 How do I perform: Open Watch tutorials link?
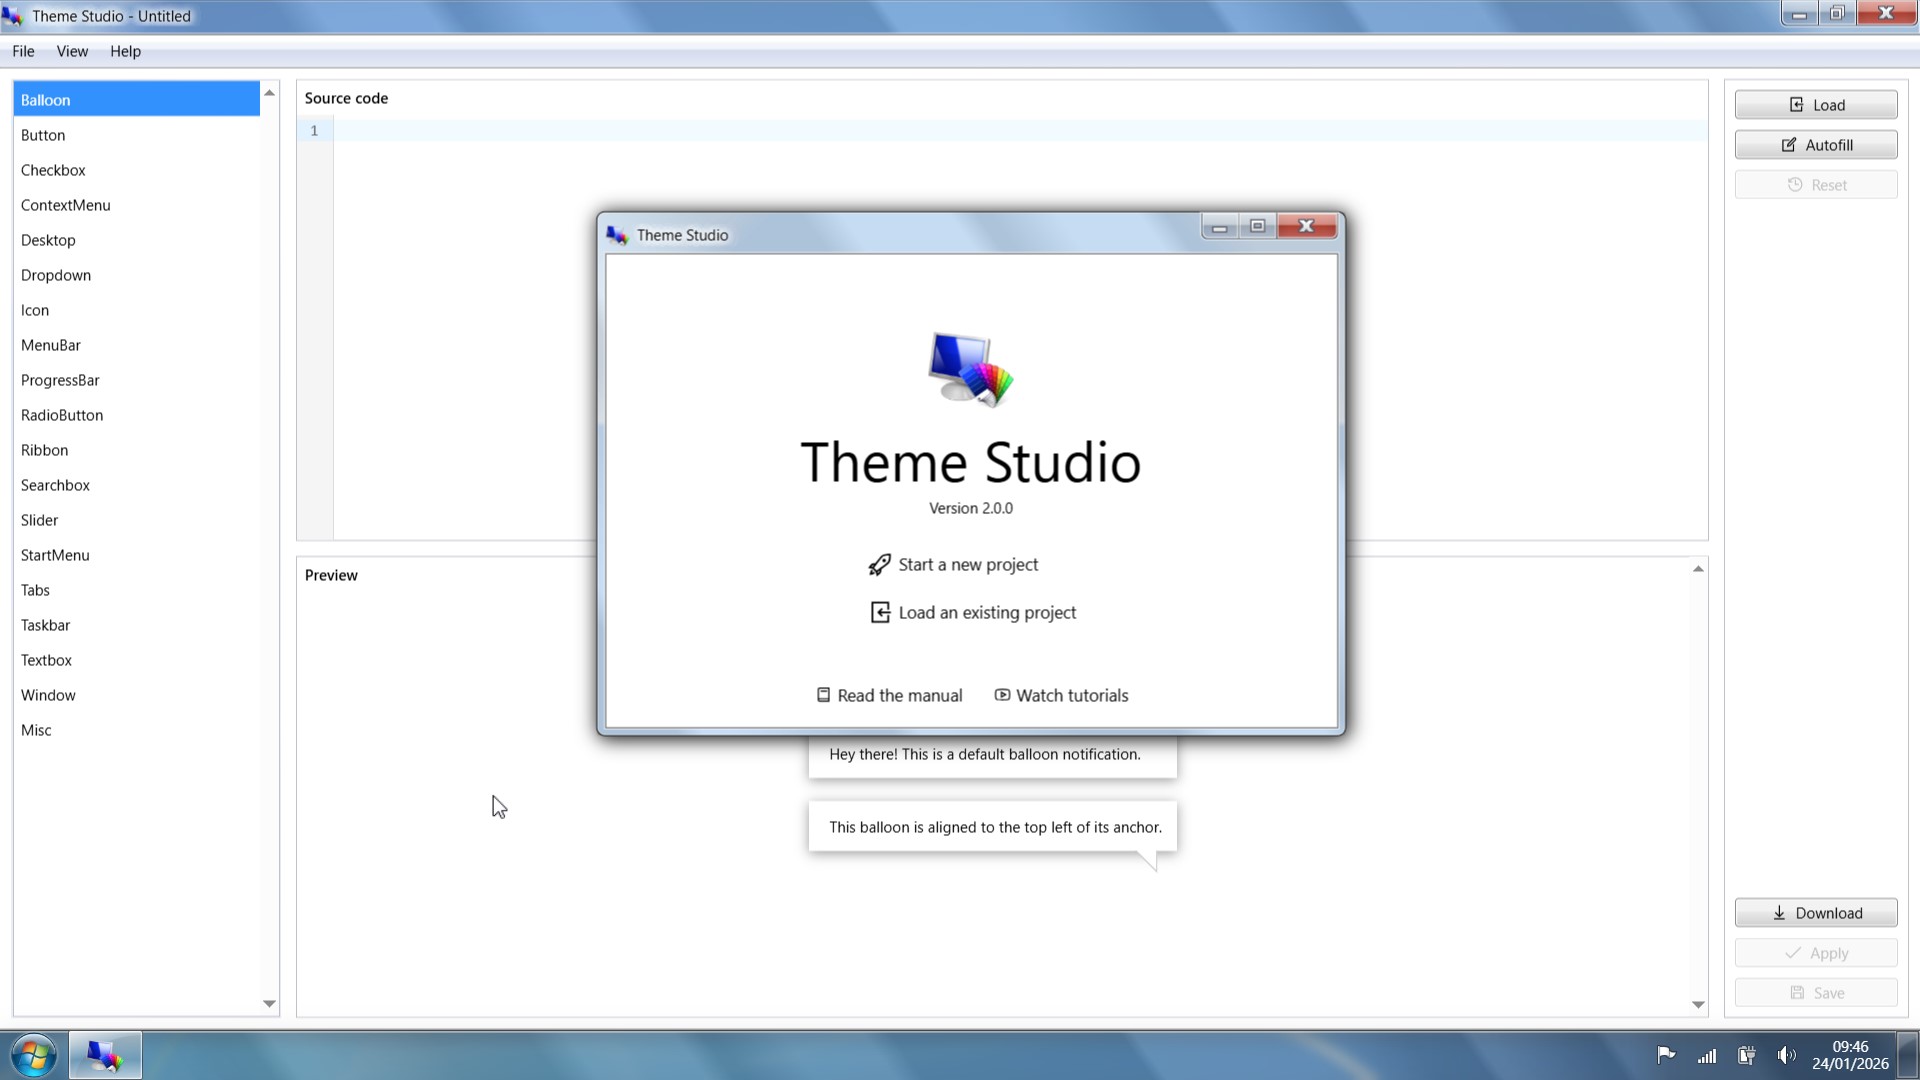pos(1060,695)
